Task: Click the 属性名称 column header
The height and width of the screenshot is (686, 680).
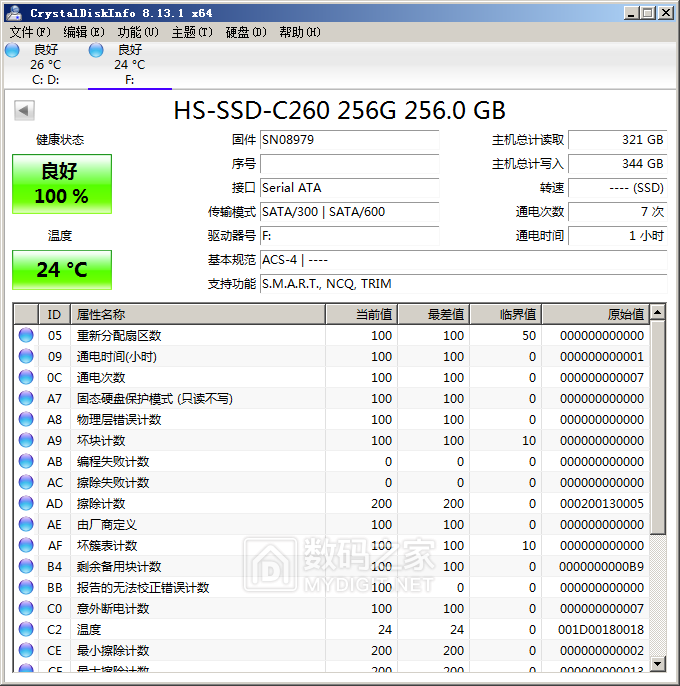Action: pos(198,315)
